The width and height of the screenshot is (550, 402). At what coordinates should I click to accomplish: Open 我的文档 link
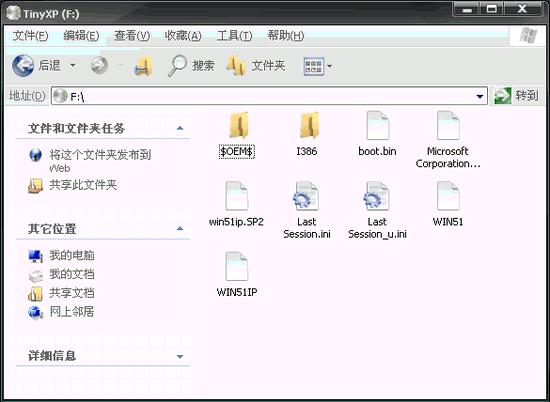tap(72, 274)
